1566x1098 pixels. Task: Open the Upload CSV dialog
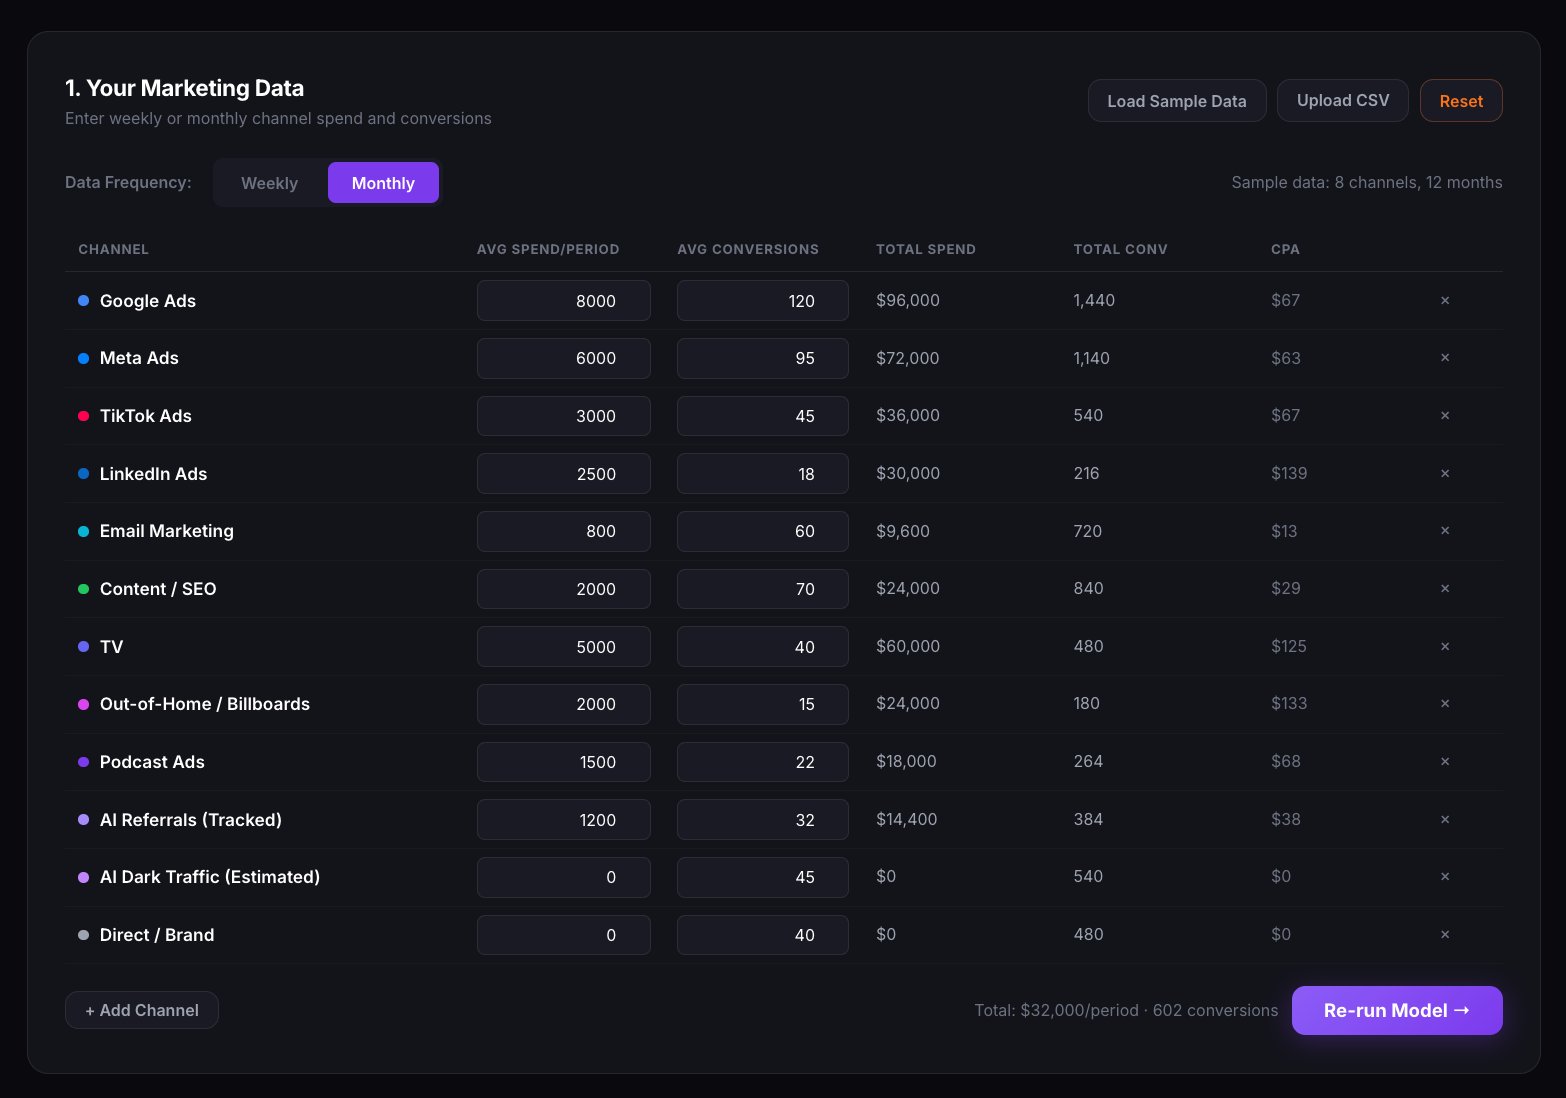1343,101
